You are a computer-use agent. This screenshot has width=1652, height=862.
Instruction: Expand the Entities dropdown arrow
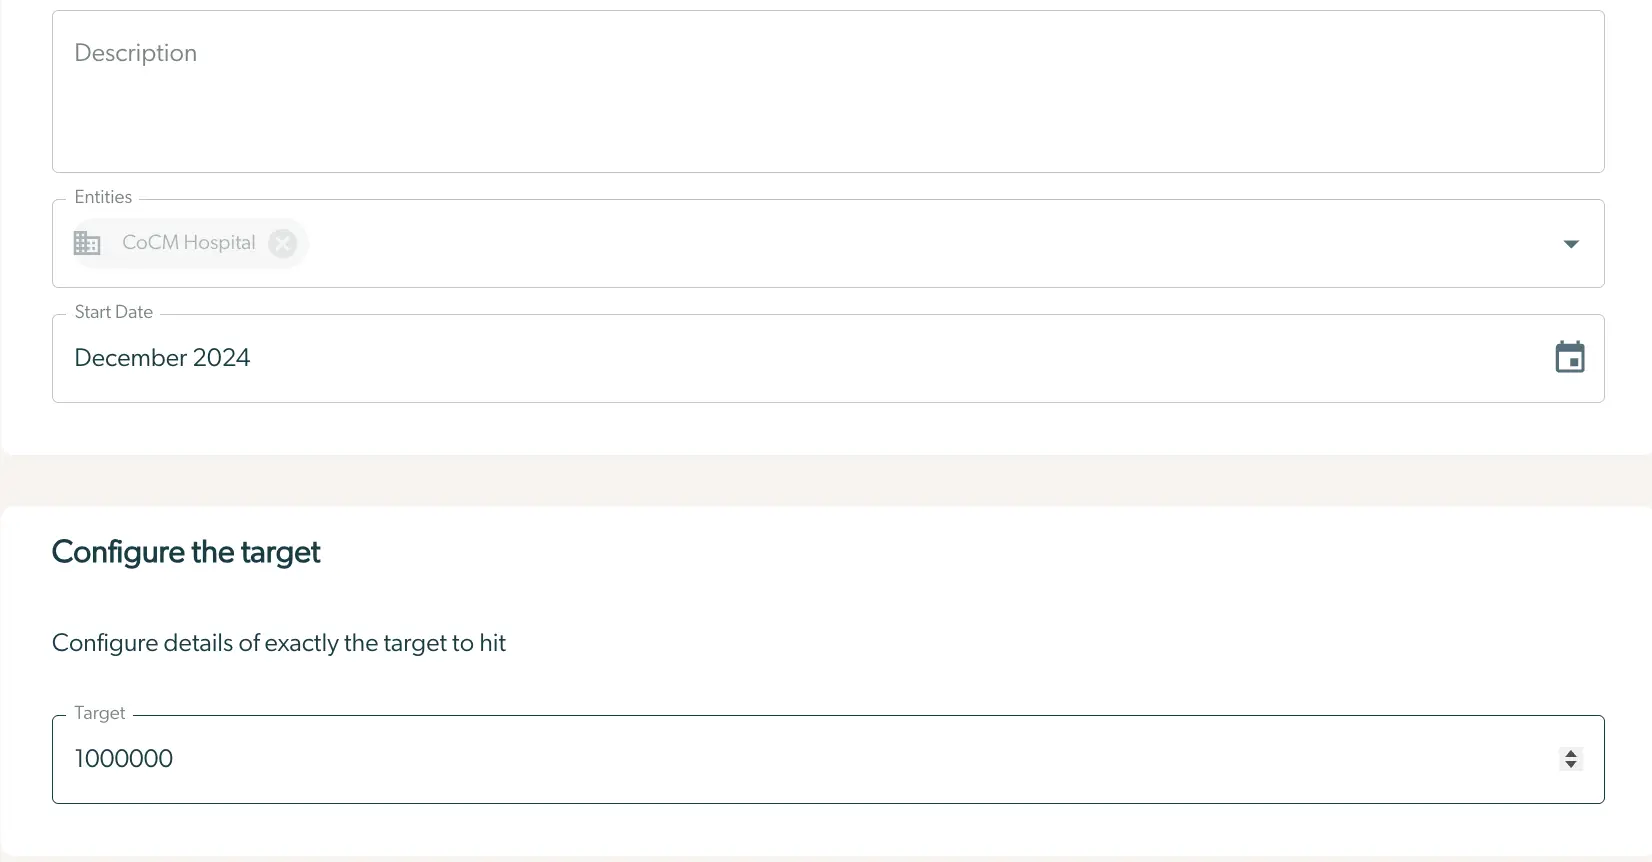[x=1571, y=243]
